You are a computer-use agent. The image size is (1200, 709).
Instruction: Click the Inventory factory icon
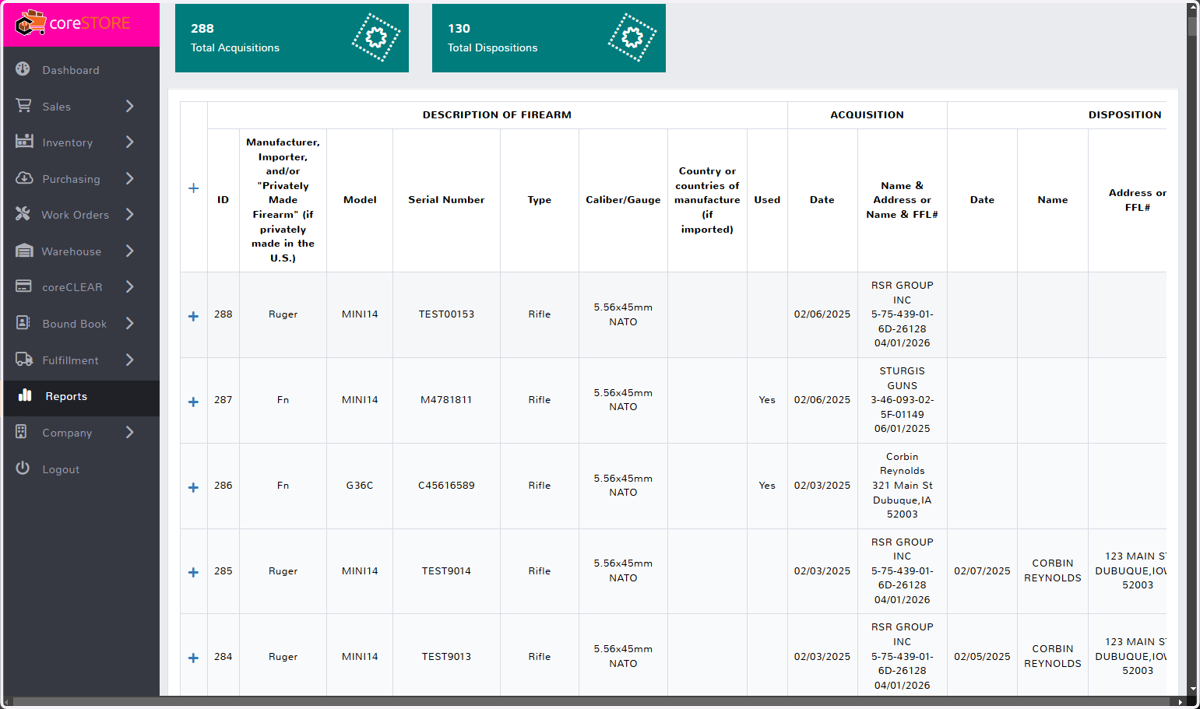(24, 142)
